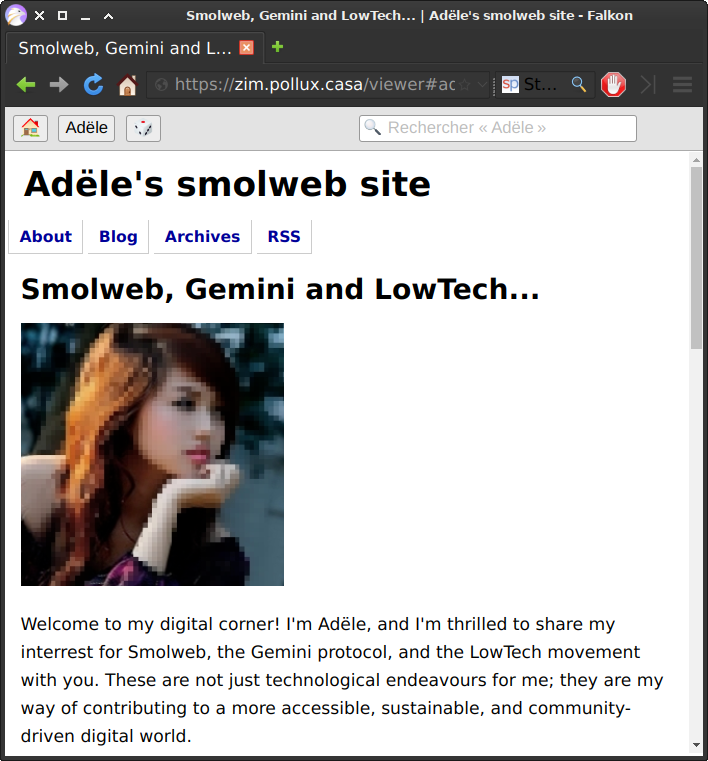This screenshot has height=761, width=708.
Task: Follow the Blog link
Action: (118, 236)
